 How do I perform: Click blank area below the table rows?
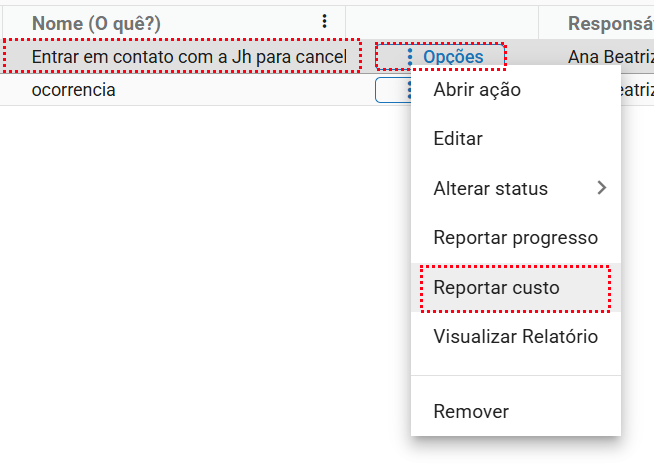pos(200,280)
